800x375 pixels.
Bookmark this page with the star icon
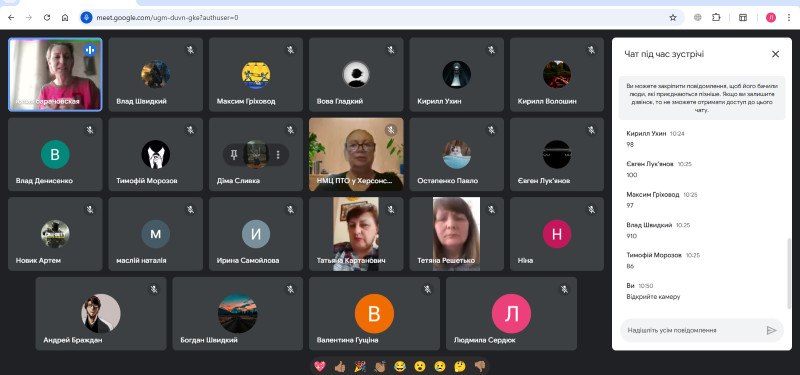pos(673,17)
